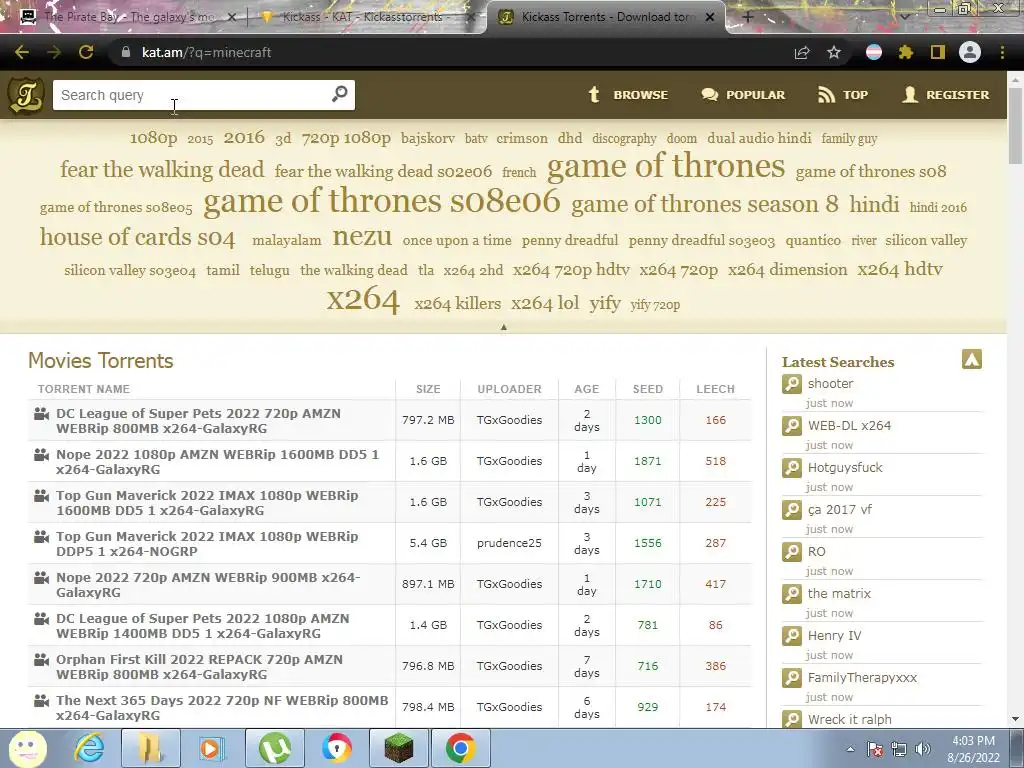The height and width of the screenshot is (768, 1024).
Task: Click the prudence25 uploader name
Action: [x=509, y=543]
